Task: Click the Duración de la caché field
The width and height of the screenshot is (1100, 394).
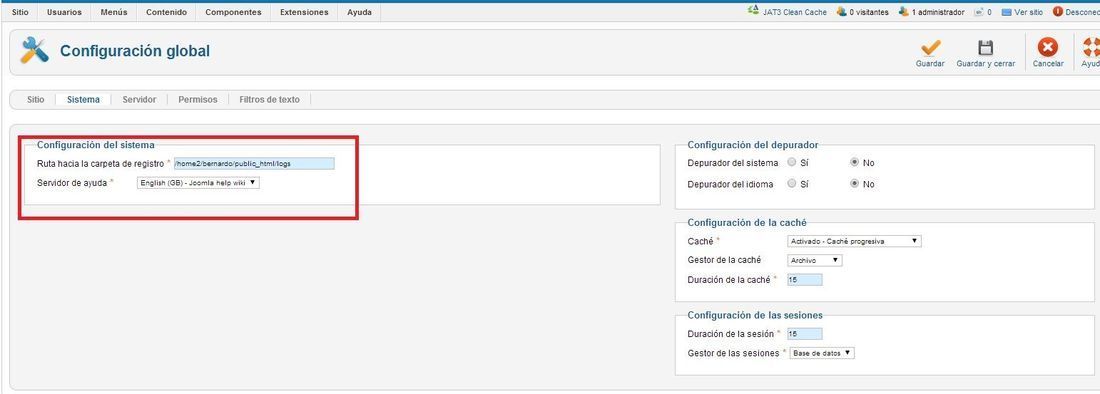Action: coord(805,280)
